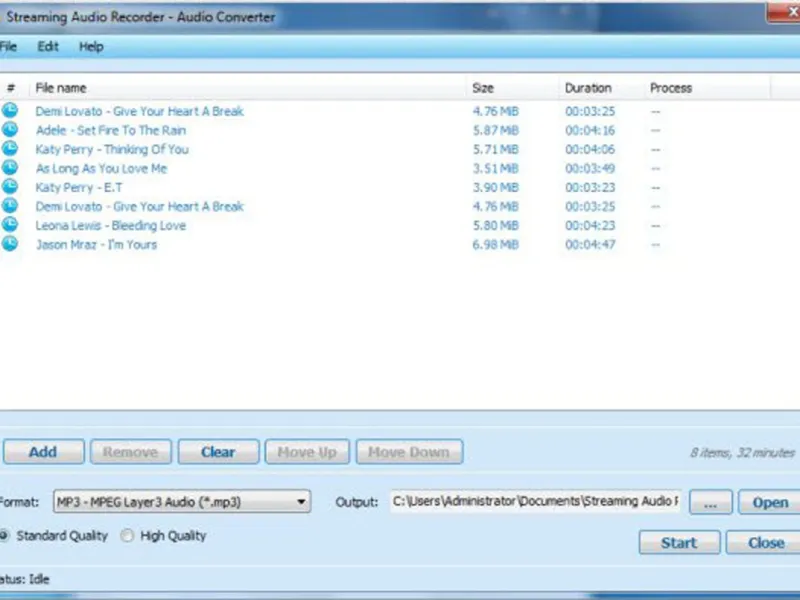Select Jason Mraz - I'm Yours
The height and width of the screenshot is (600, 800).
96,245
